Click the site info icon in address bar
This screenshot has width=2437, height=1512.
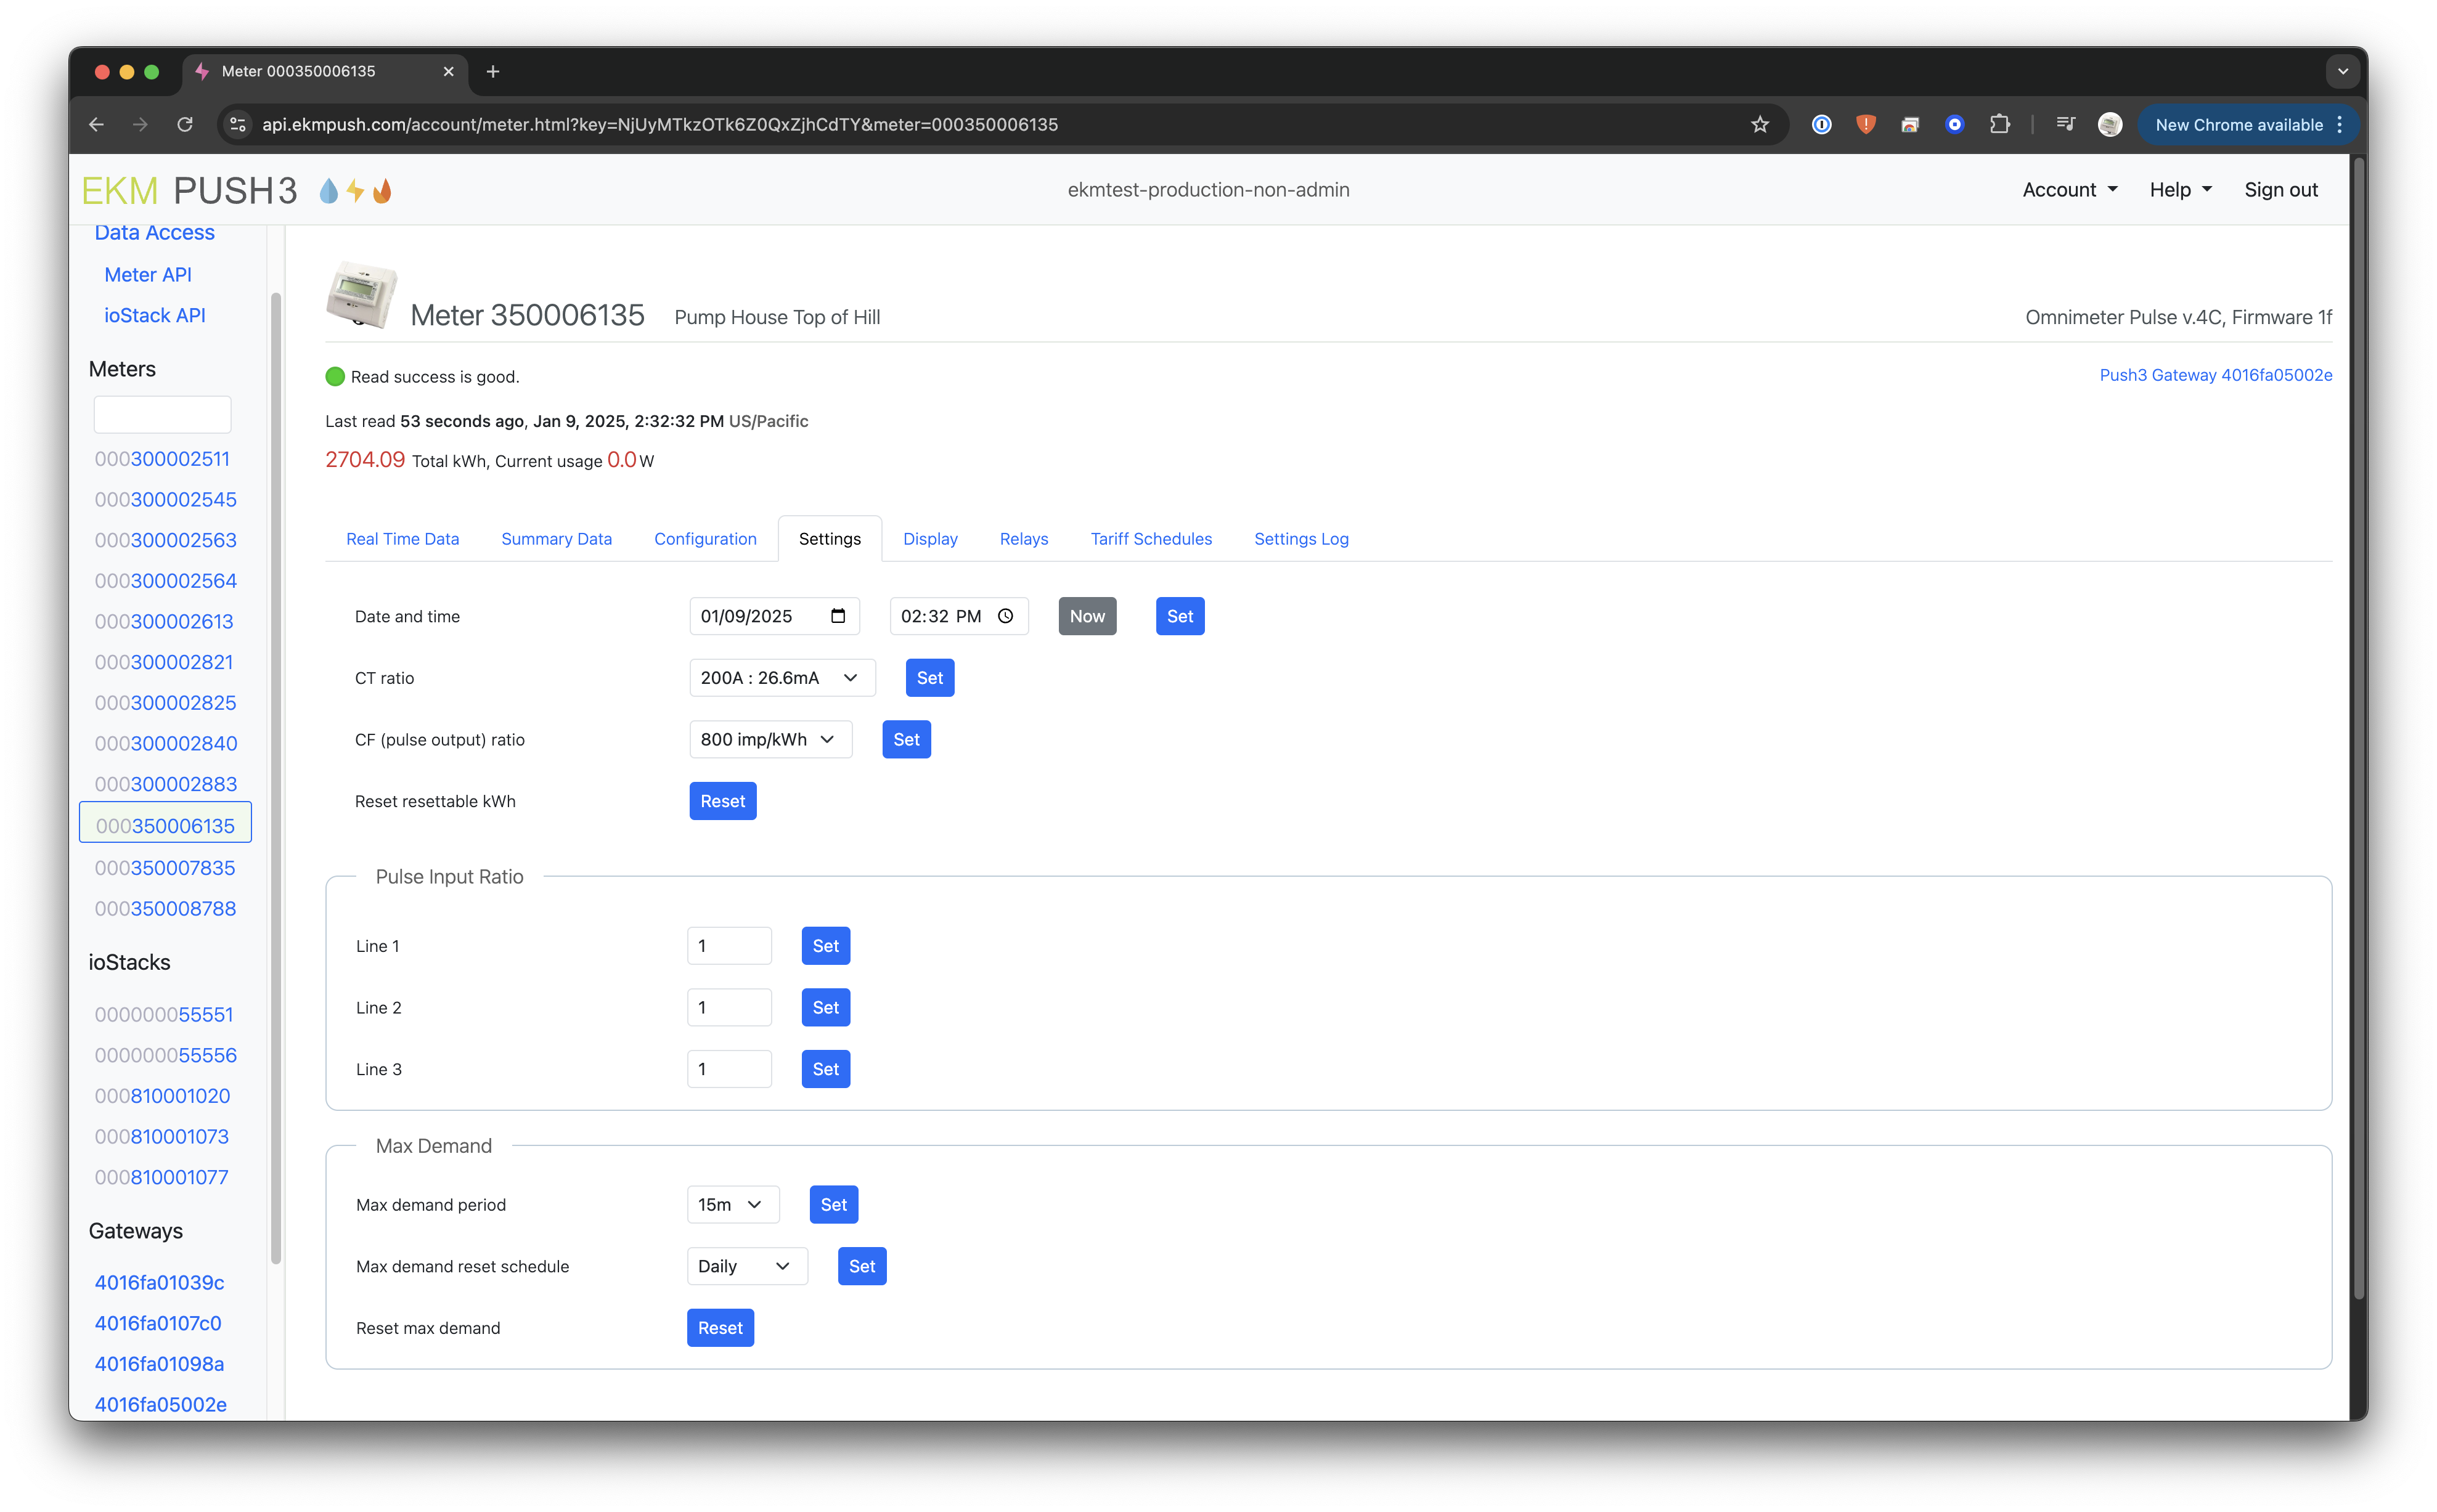(238, 125)
